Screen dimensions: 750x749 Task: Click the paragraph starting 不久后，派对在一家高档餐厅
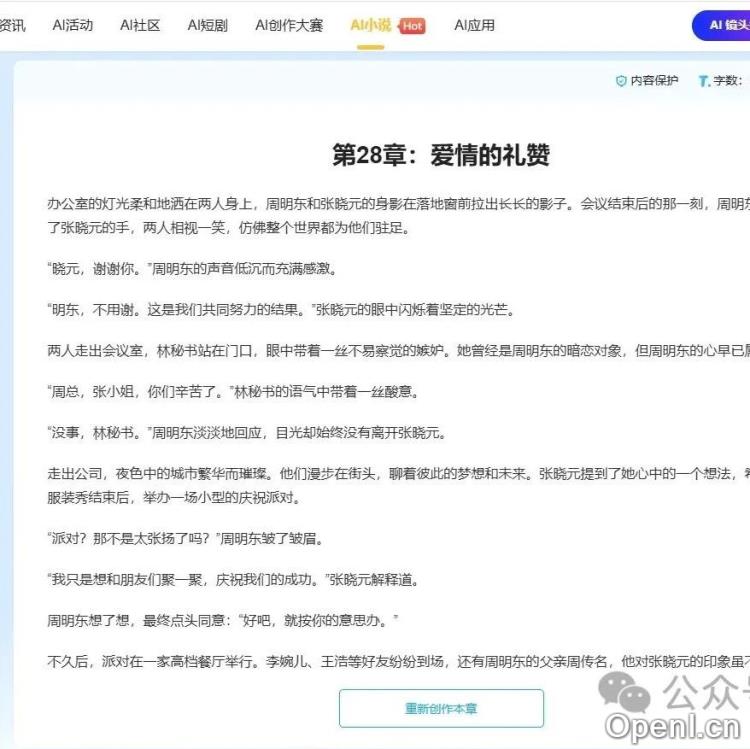pos(398,661)
